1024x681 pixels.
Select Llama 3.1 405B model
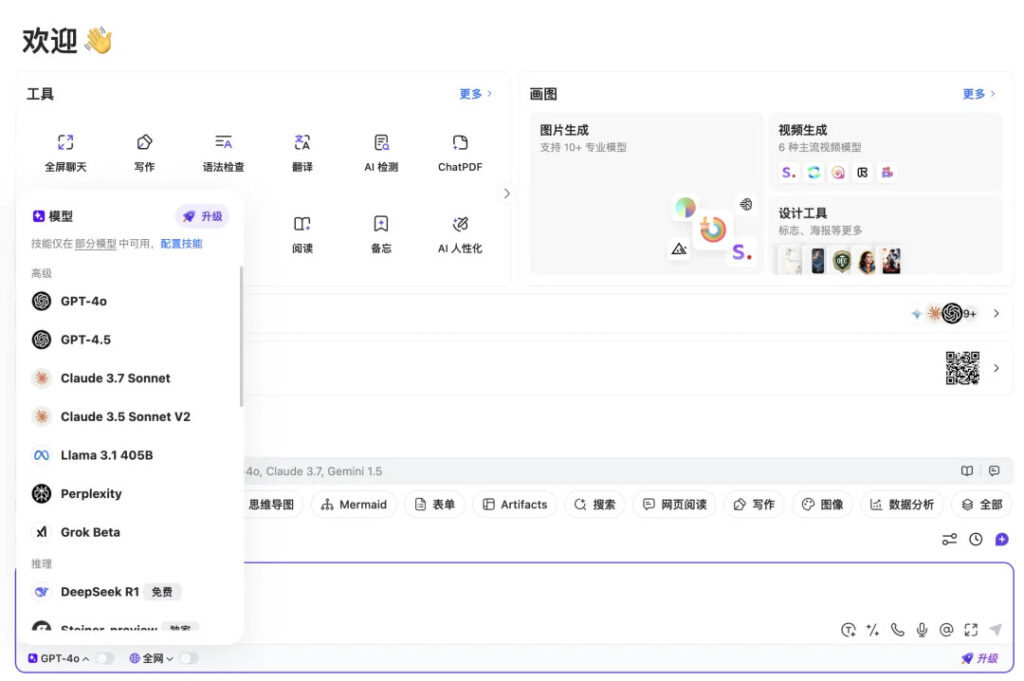[131, 455]
